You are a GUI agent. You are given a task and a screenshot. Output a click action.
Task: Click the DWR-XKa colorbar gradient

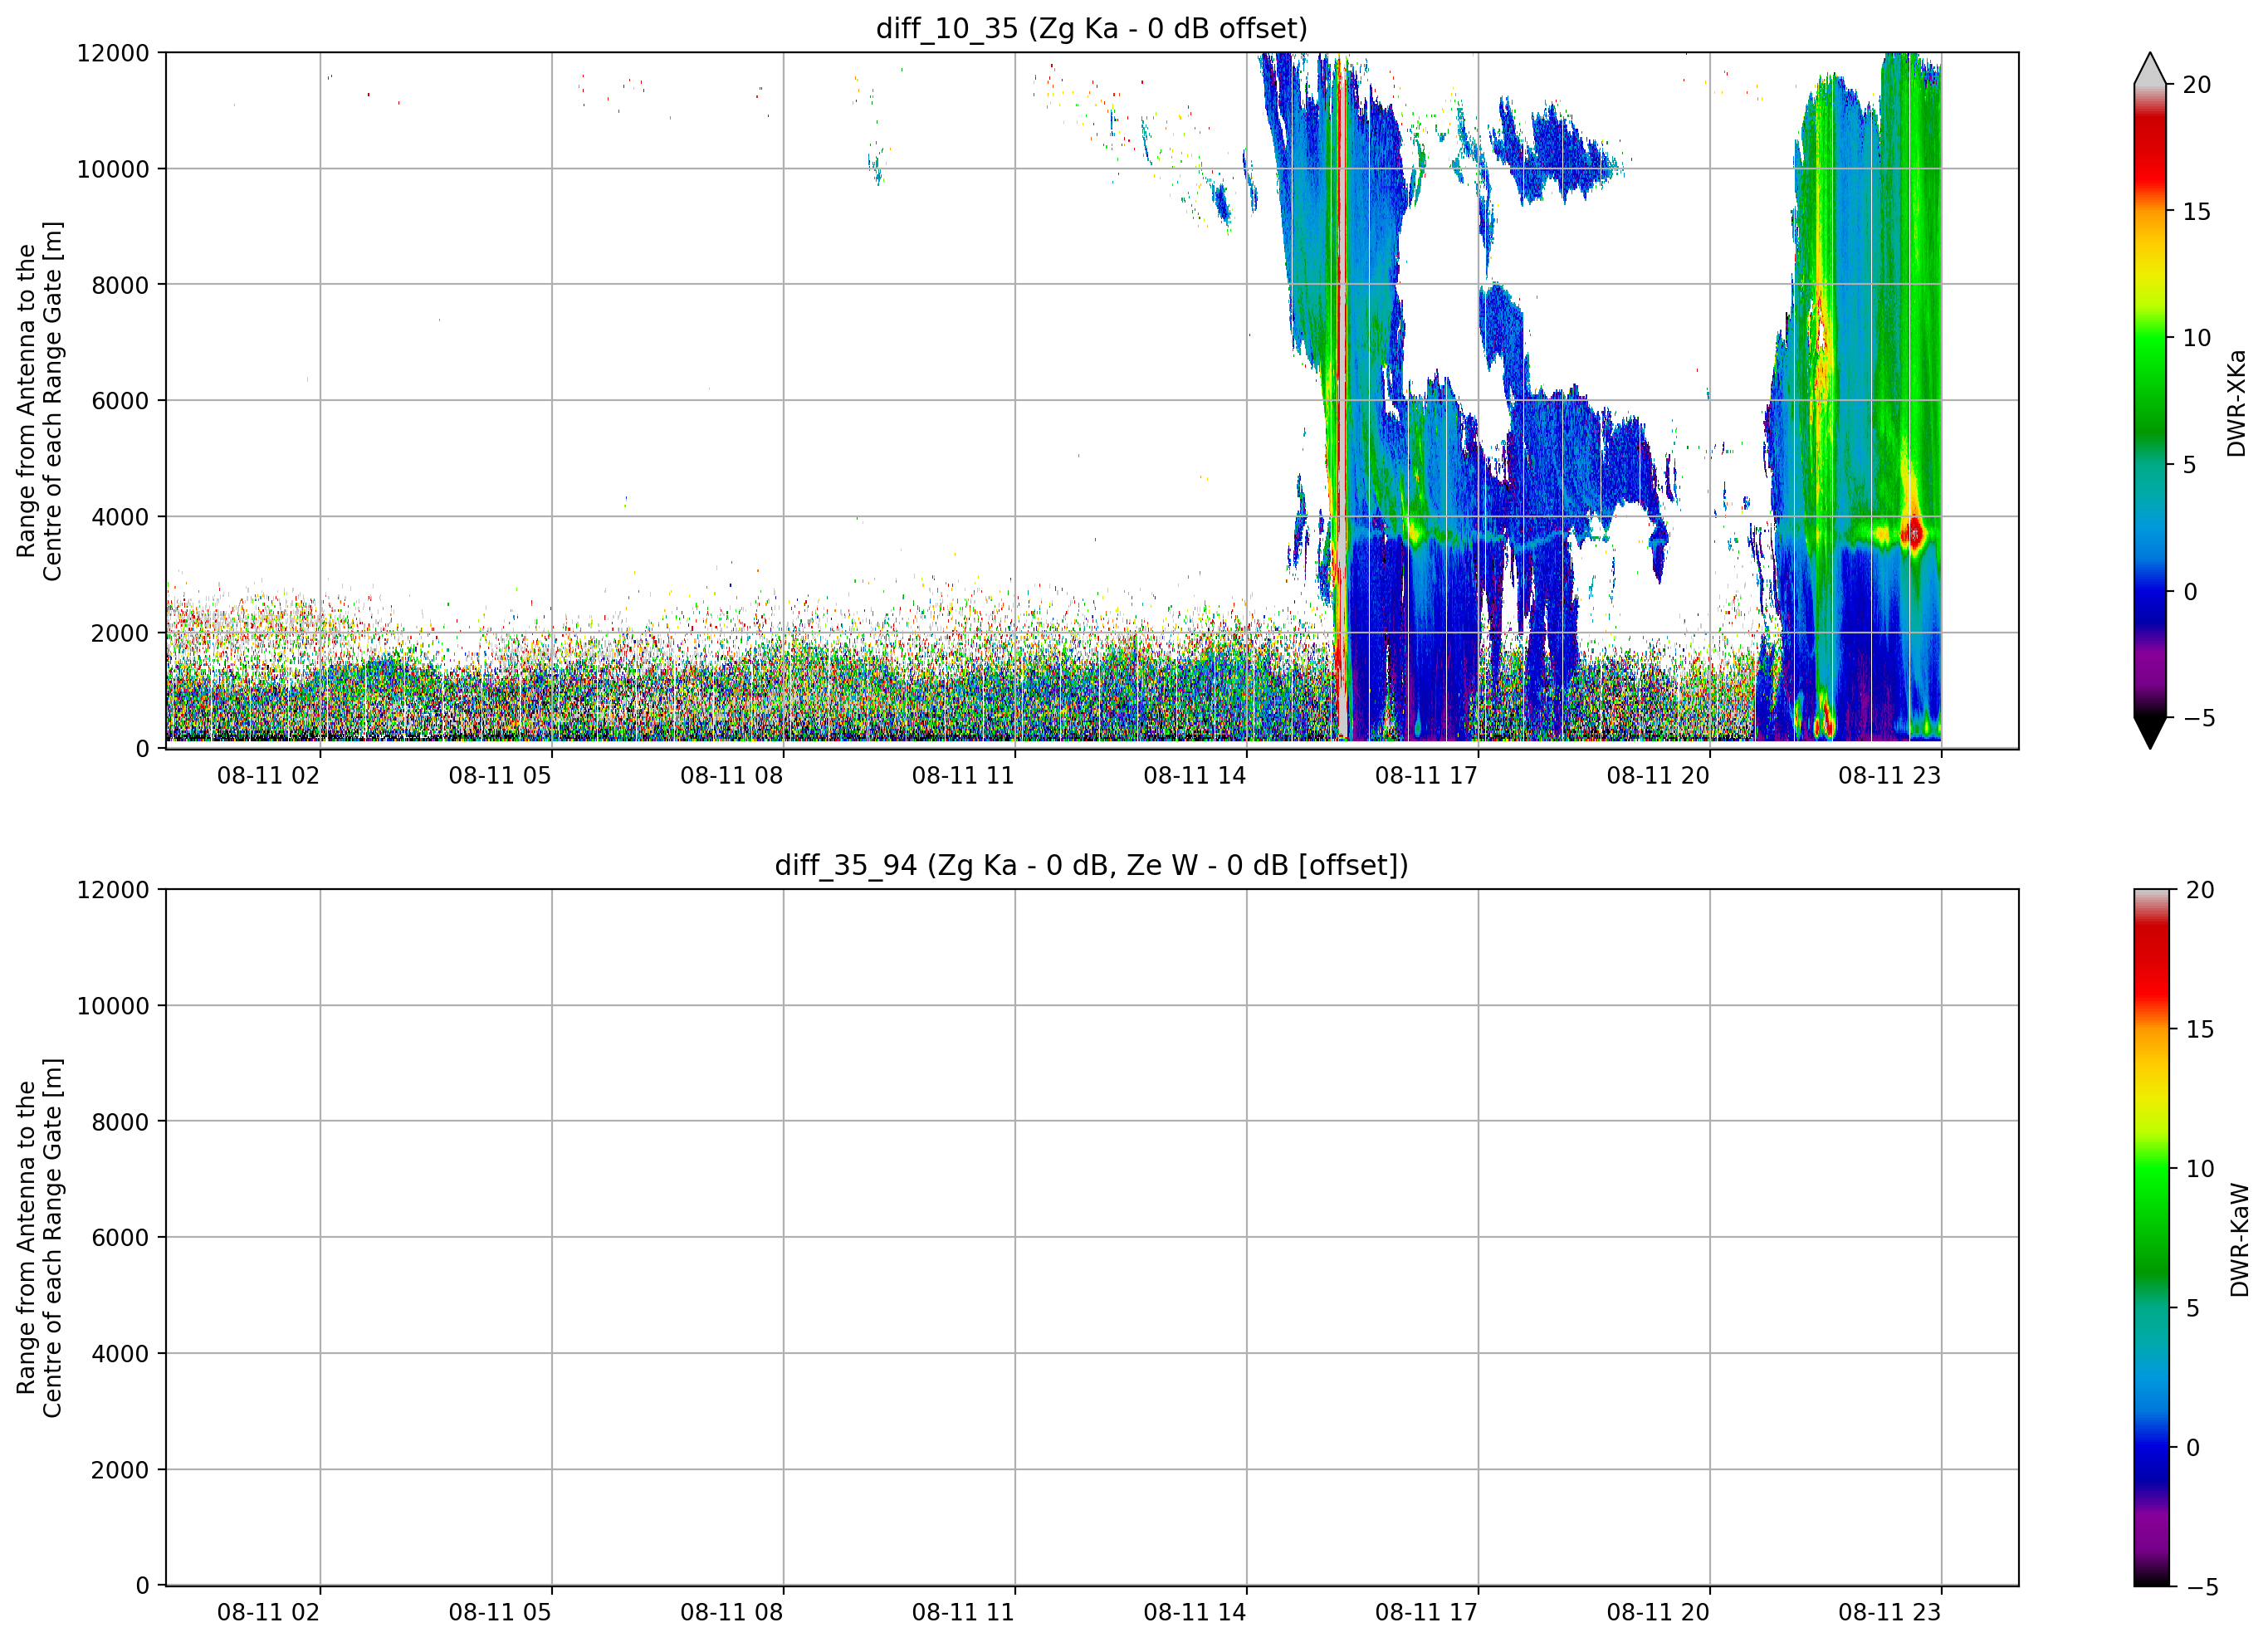coord(2150,401)
